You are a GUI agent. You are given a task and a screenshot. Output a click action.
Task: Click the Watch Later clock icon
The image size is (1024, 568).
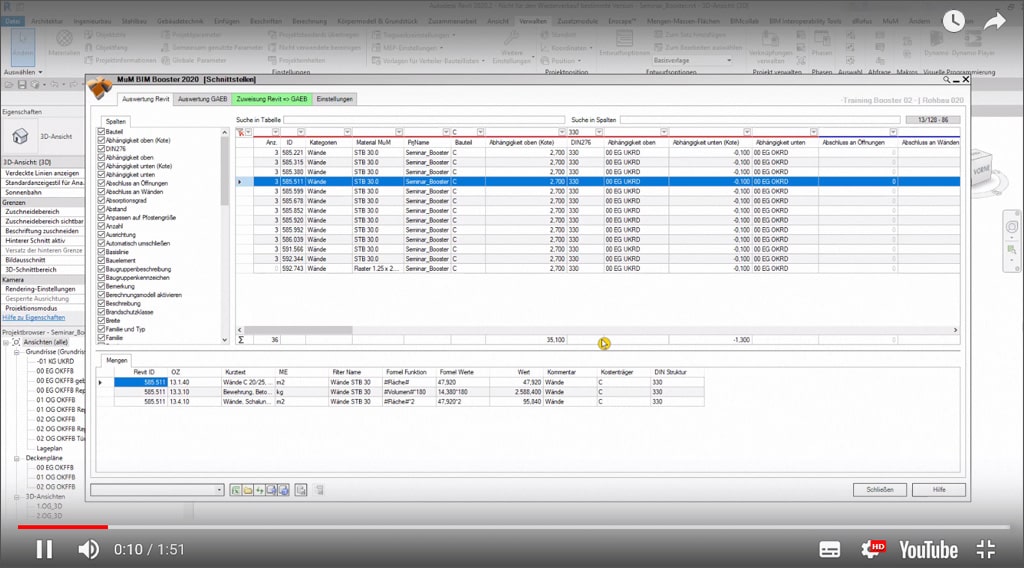953,21
